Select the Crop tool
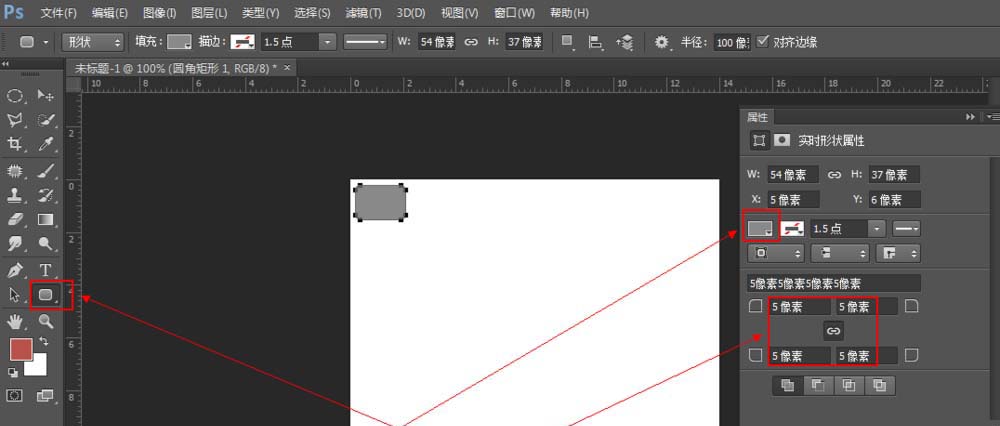Viewport: 1000px width, 426px height. coord(16,145)
